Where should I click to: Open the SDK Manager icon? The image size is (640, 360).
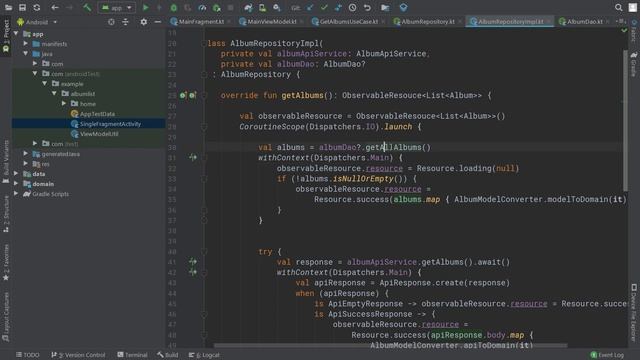pyautogui.click(x=277, y=7)
